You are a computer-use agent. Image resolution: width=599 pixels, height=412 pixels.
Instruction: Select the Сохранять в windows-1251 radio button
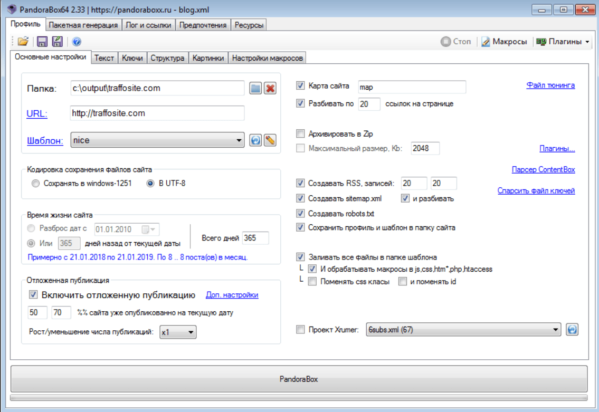[x=36, y=183]
